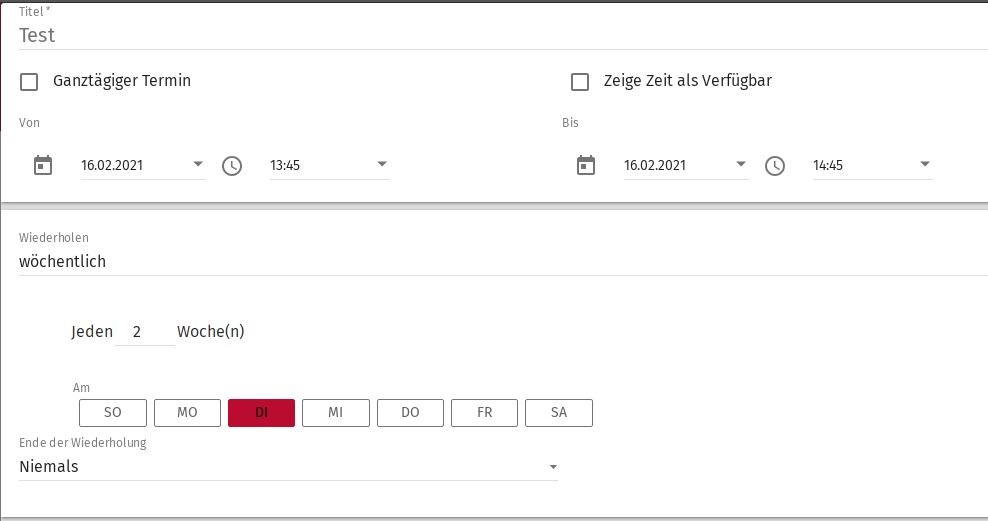Image resolution: width=988 pixels, height=521 pixels.
Task: Click the Titel text field
Action: pos(500,36)
